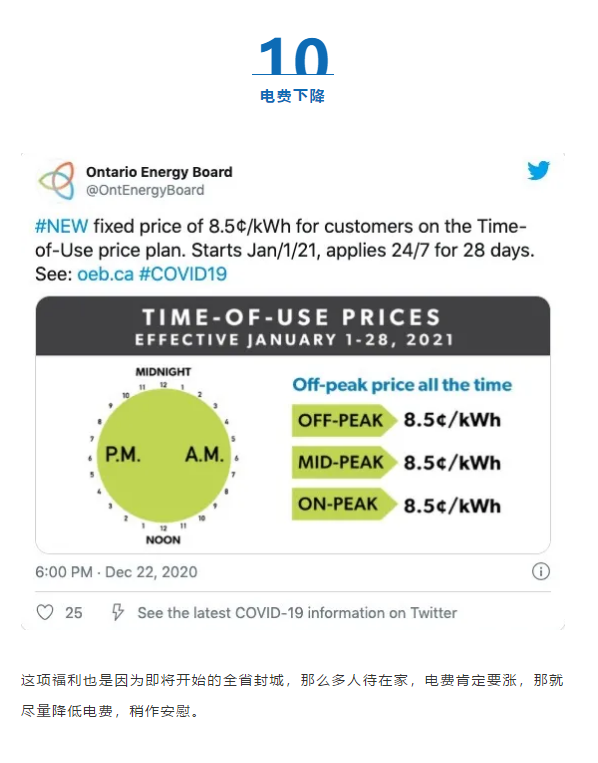Viewport: 598px width, 763px height.
Task: Click the 25 likes count
Action: pyautogui.click(x=73, y=613)
